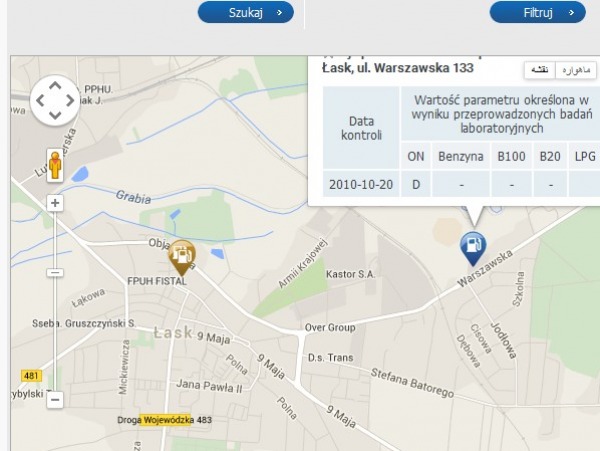Viewport: 600px width, 451px height.
Task: Select the Street View pegman icon
Action: coord(55,165)
